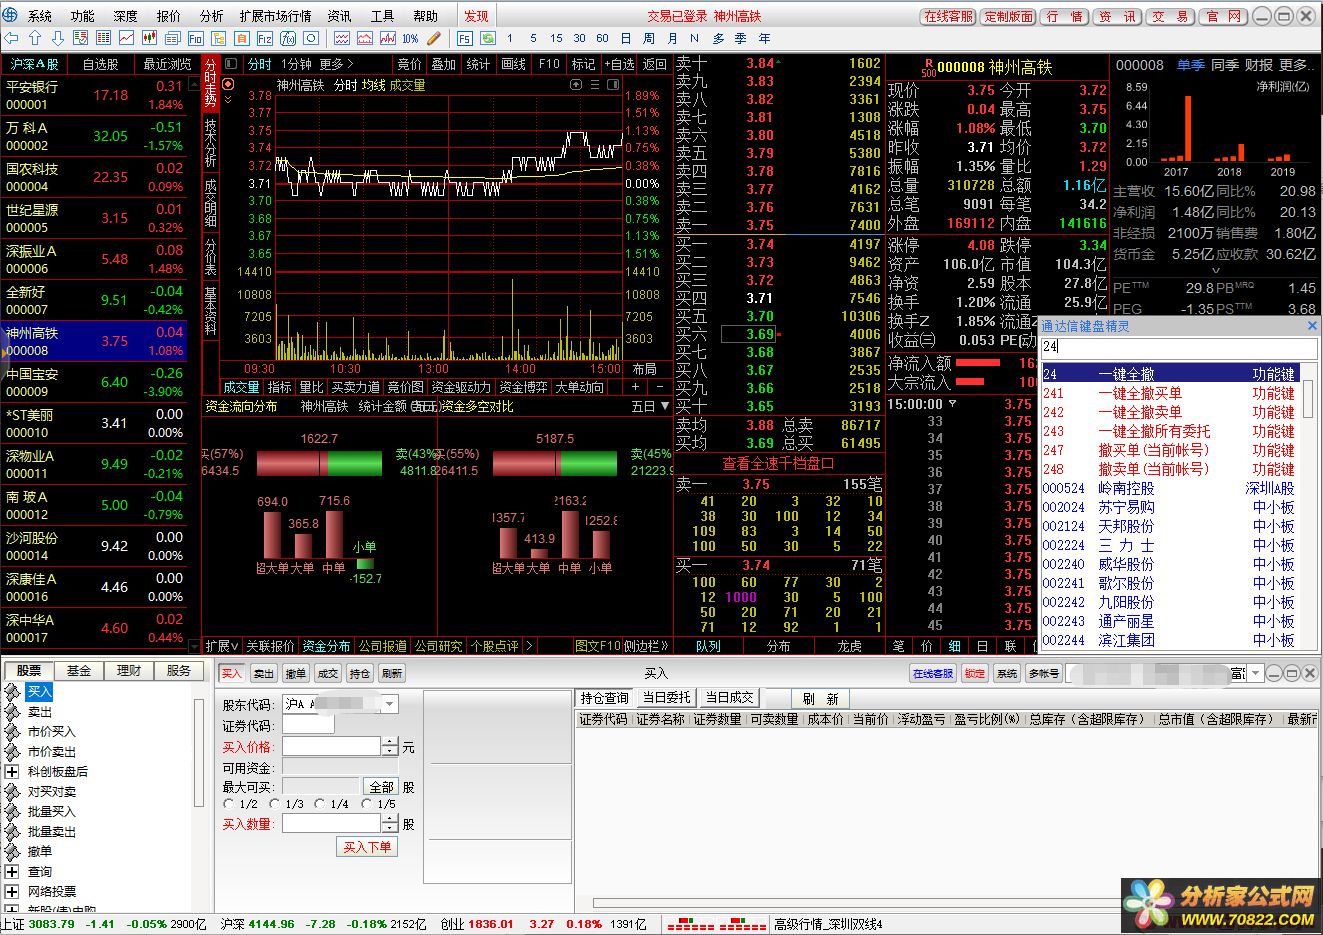Viewport: 1323px width, 935px height.
Task: Click the 10% toolbar icon
Action: (410, 38)
